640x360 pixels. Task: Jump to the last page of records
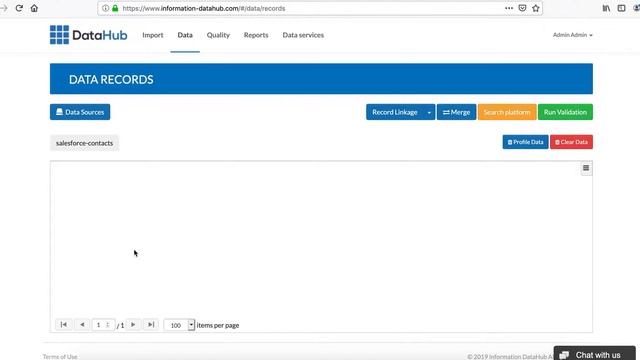coord(151,324)
